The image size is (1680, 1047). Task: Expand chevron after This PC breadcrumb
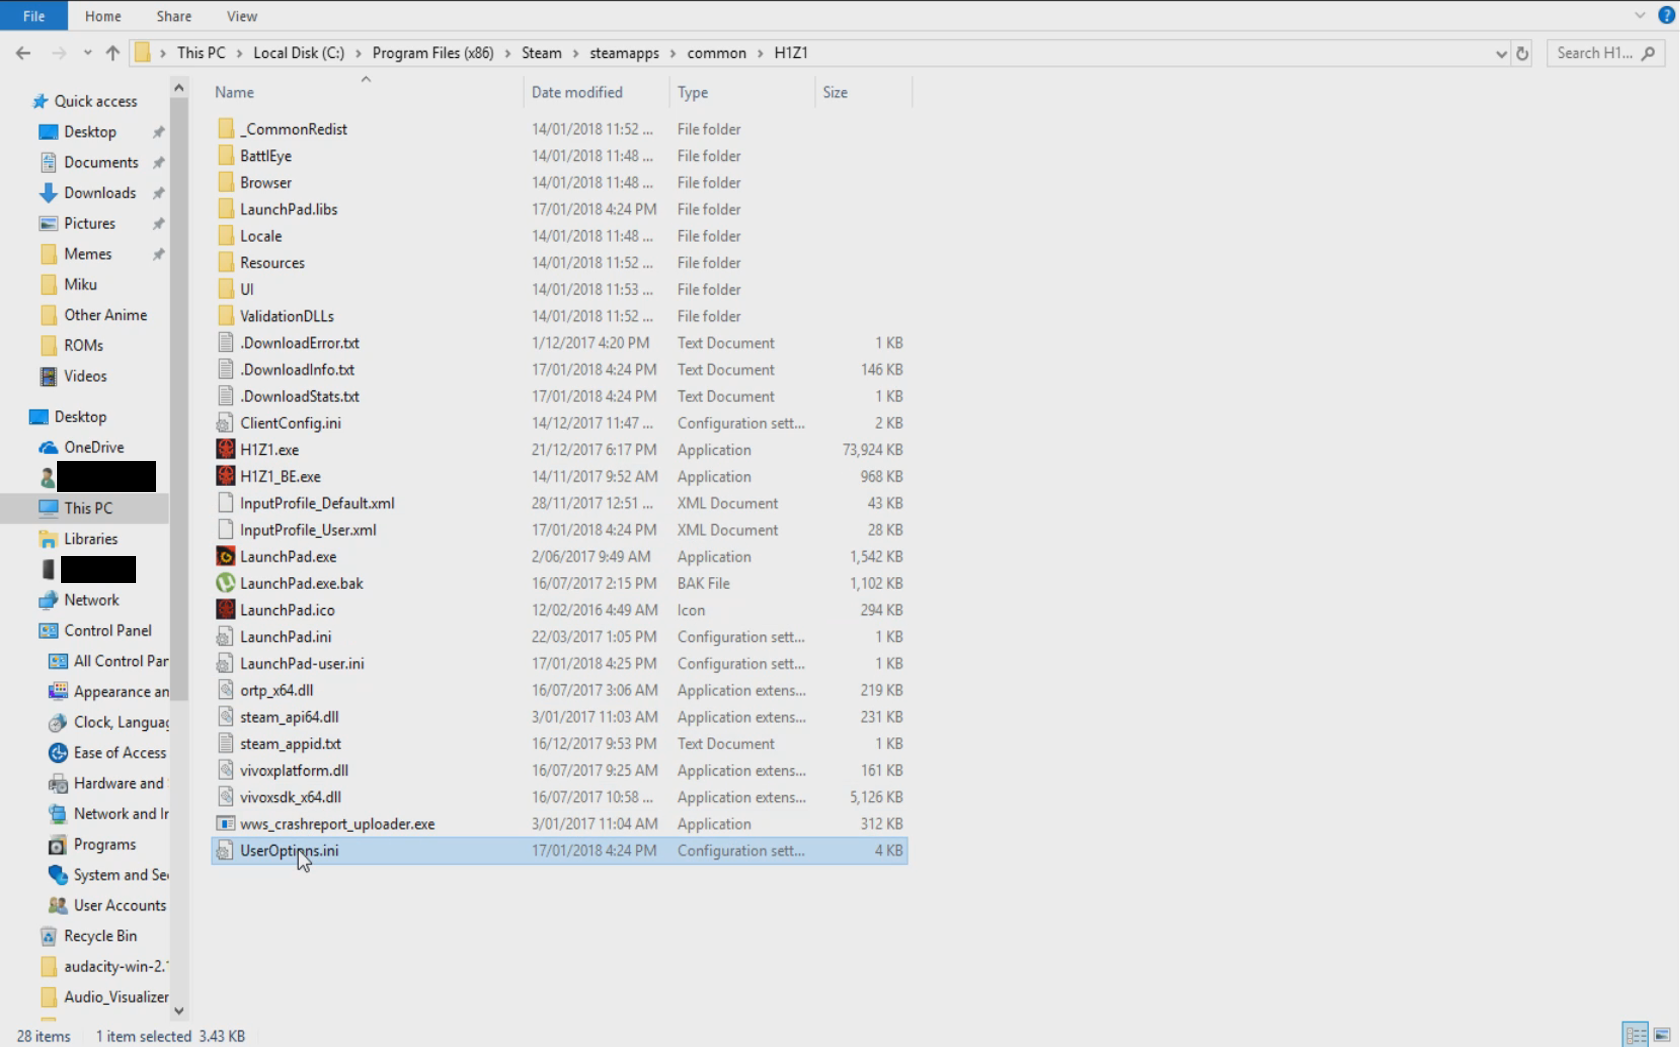tap(239, 53)
